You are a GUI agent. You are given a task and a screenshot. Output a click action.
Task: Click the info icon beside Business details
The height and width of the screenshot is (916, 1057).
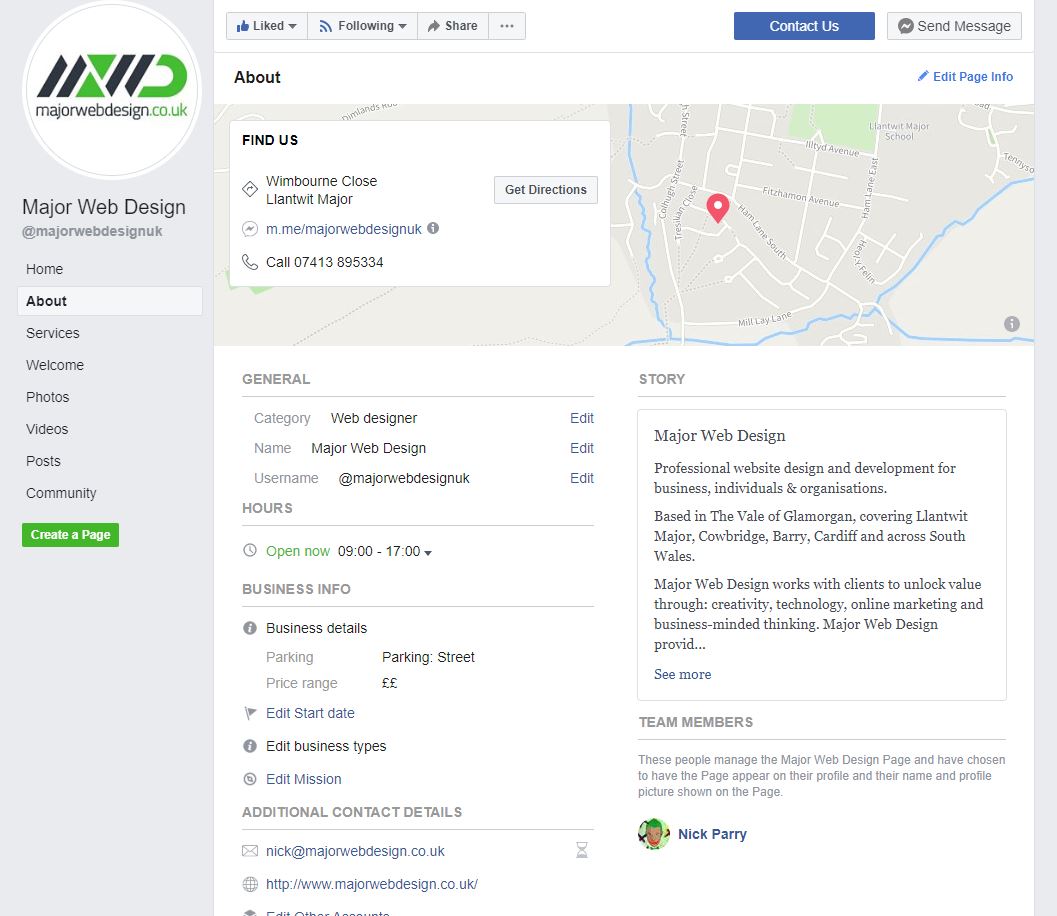pos(250,628)
